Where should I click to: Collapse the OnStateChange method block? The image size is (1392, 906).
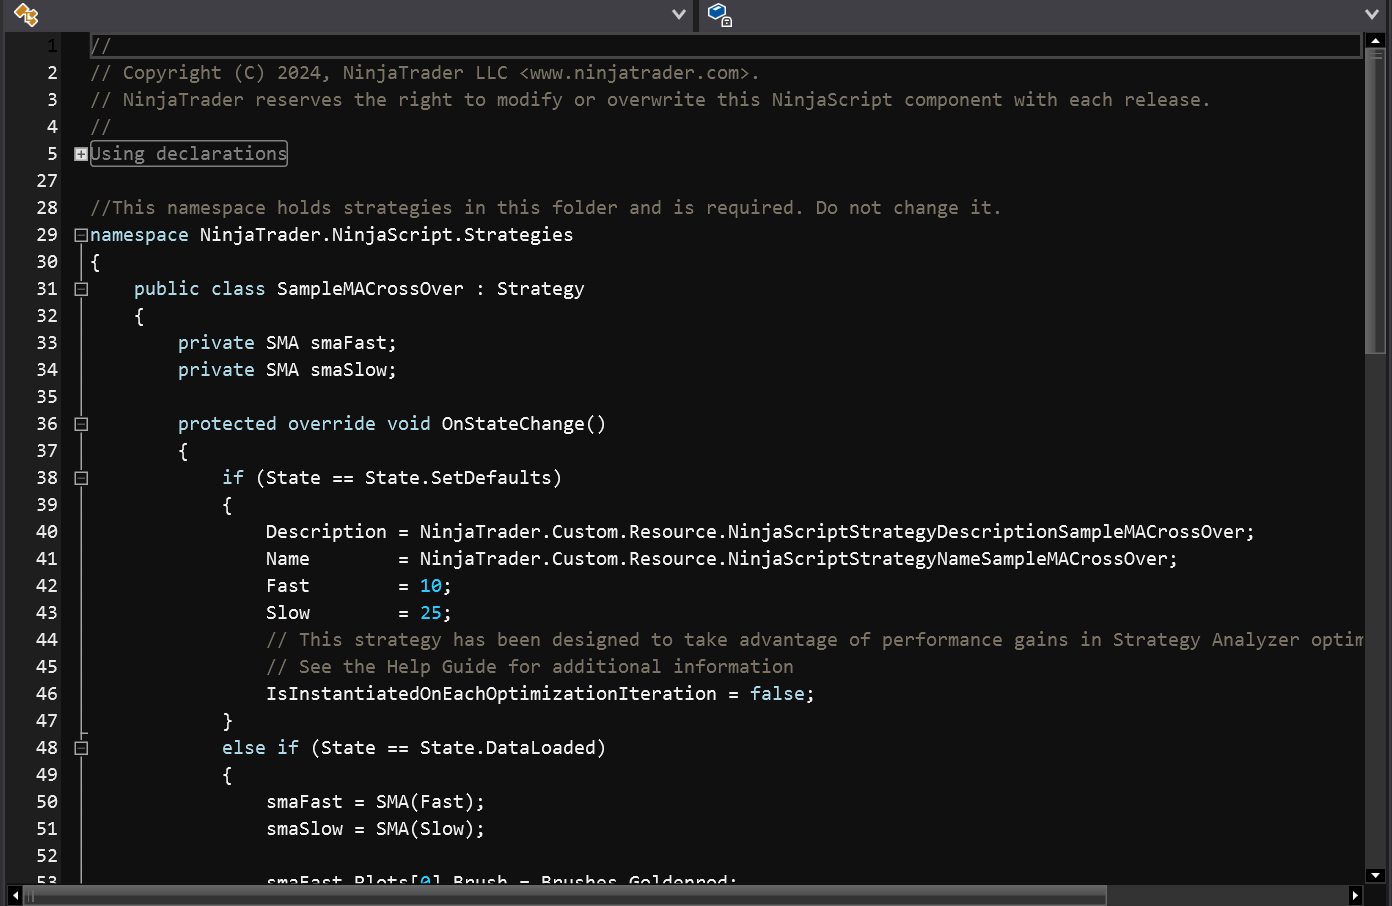[x=81, y=424]
